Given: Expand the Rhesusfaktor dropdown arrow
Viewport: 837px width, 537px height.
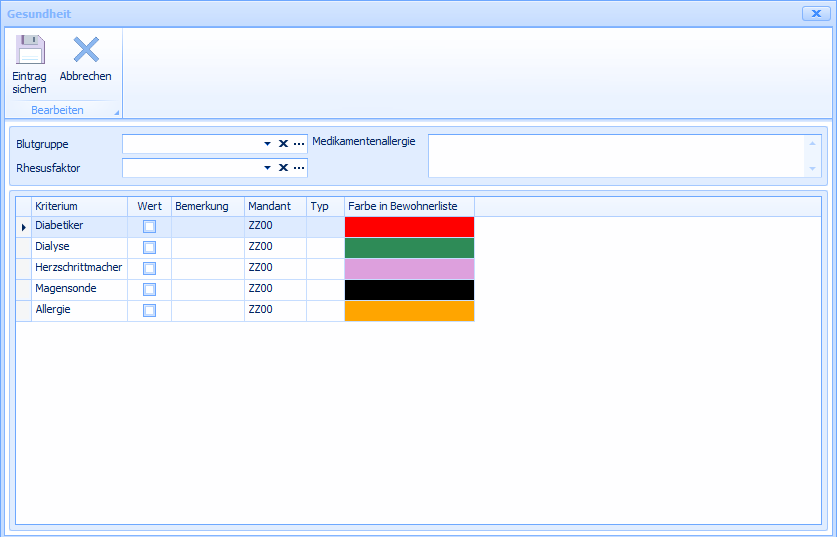Looking at the screenshot, I should 267,168.
